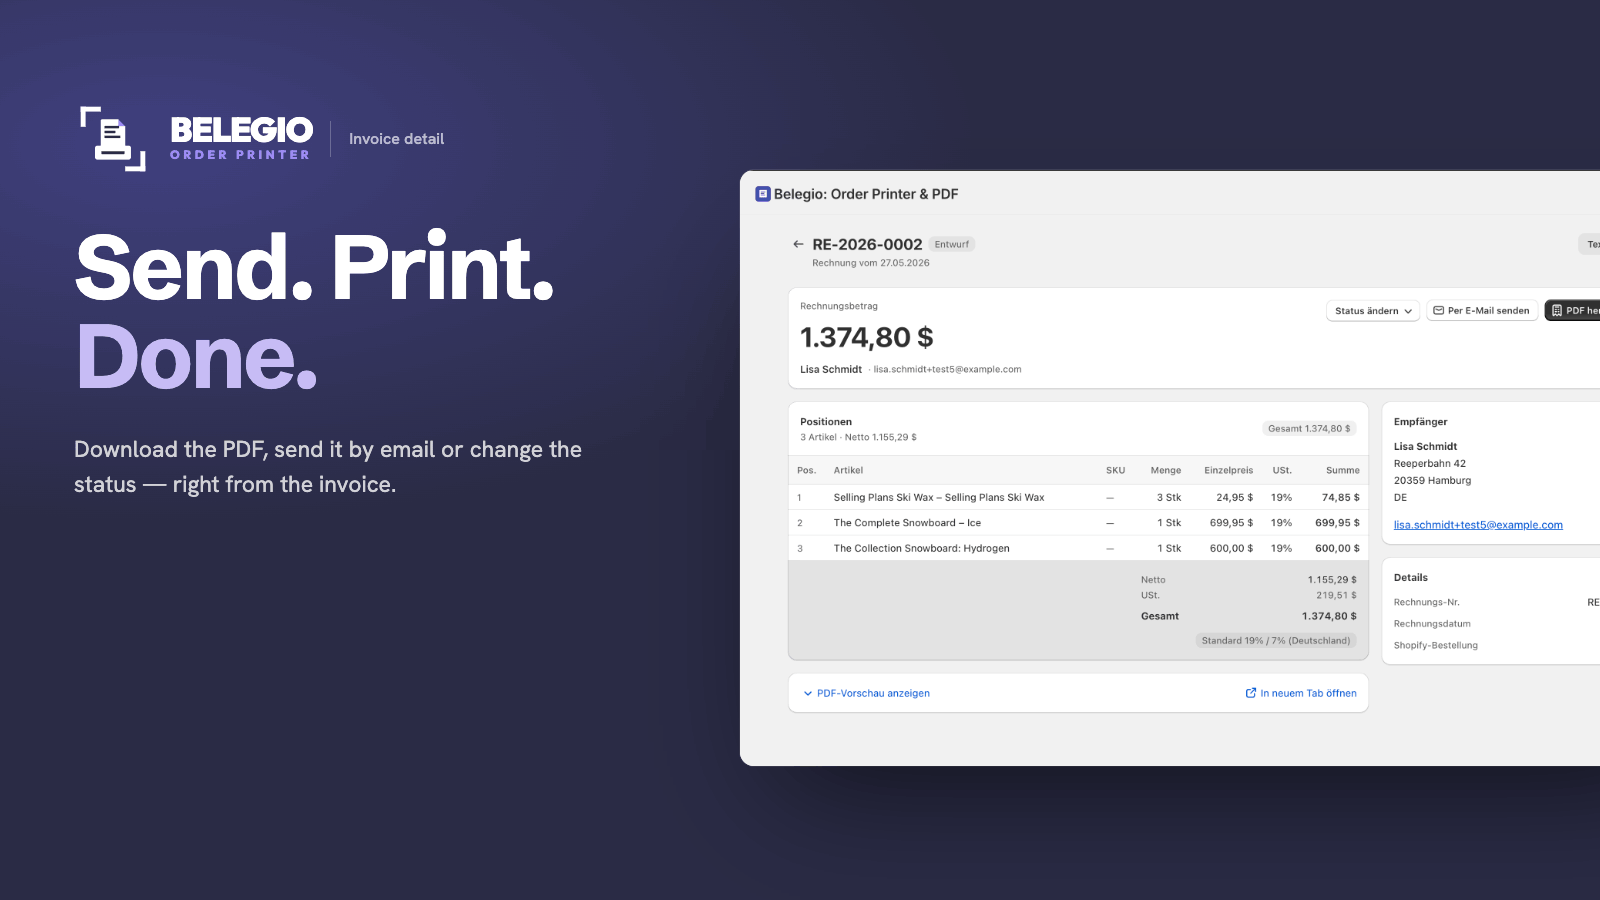Click the Rechnungsdatum detail label

[x=1432, y=624]
